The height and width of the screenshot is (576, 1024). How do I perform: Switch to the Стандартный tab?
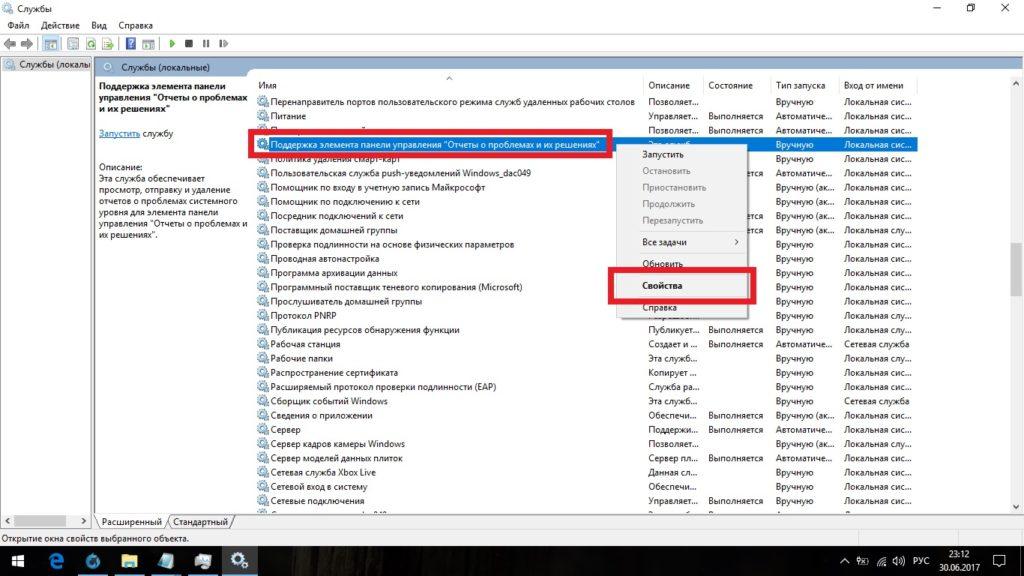[200, 522]
